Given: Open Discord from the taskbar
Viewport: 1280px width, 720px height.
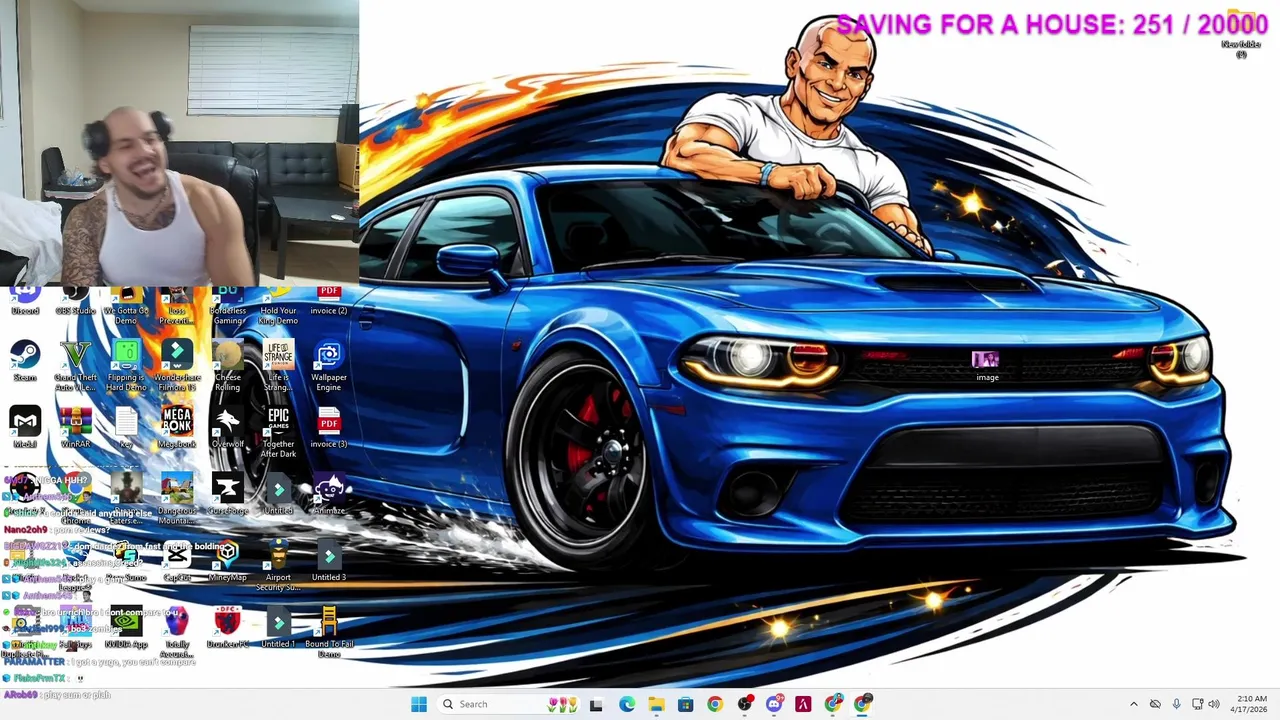Looking at the screenshot, I should [774, 704].
